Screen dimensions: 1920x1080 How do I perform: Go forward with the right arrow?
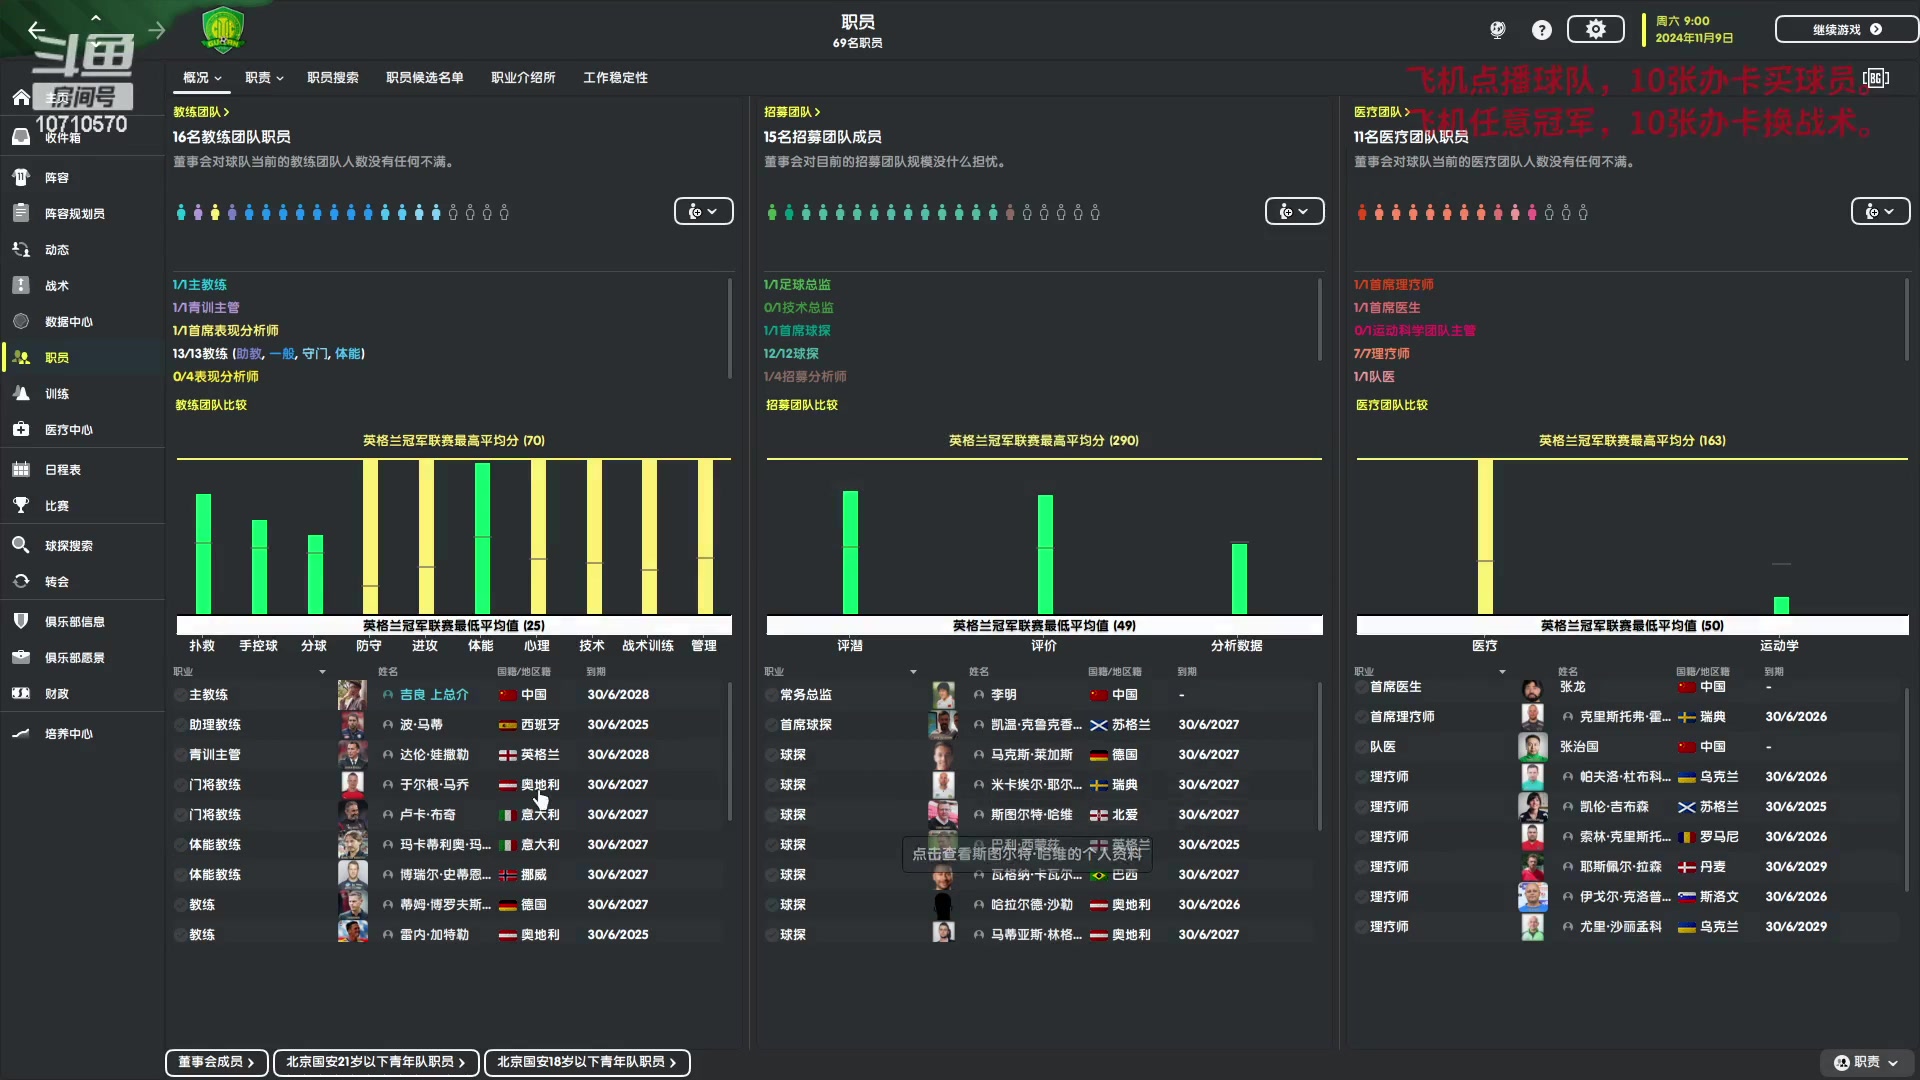pos(156,30)
